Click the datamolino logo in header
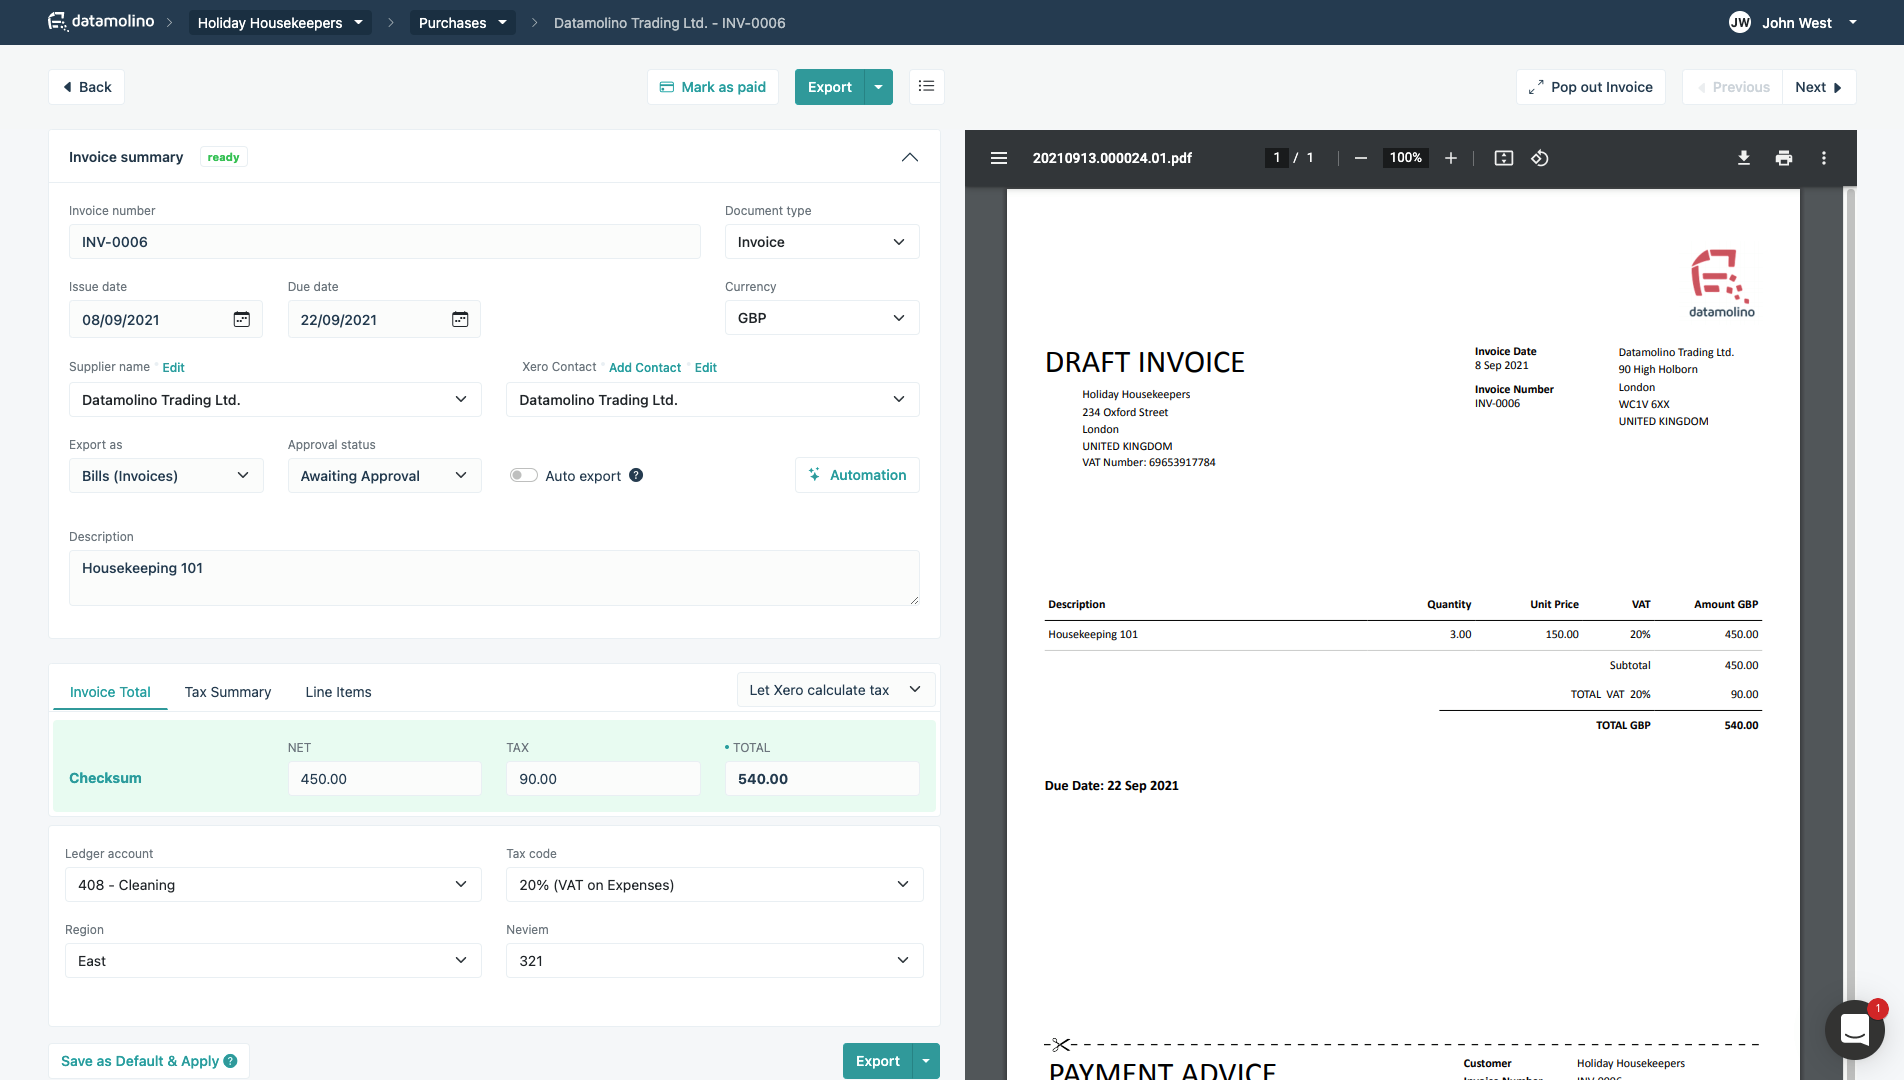 pyautogui.click(x=101, y=21)
